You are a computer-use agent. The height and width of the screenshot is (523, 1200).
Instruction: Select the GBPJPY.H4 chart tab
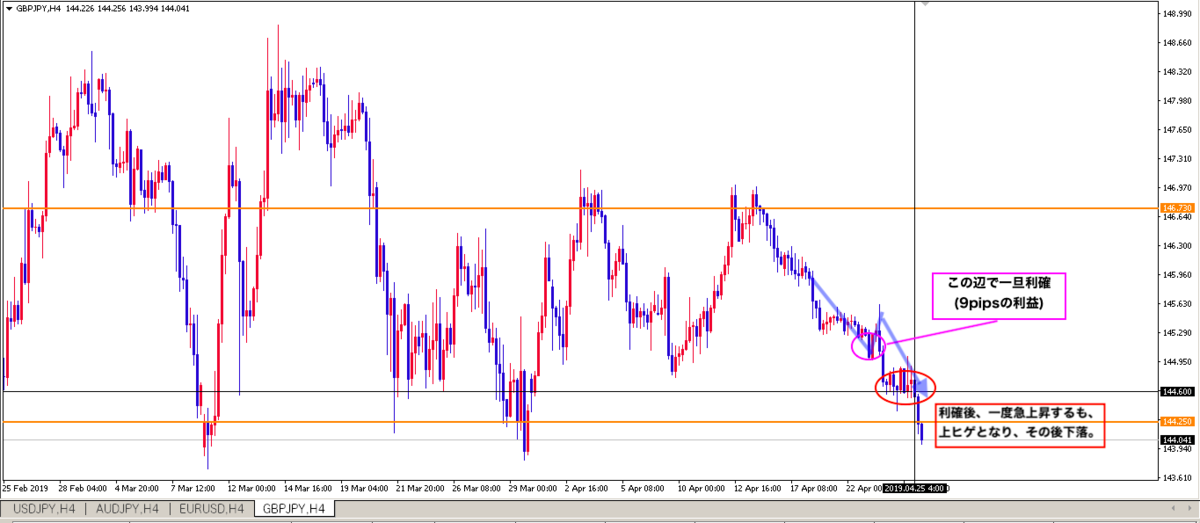point(292,509)
